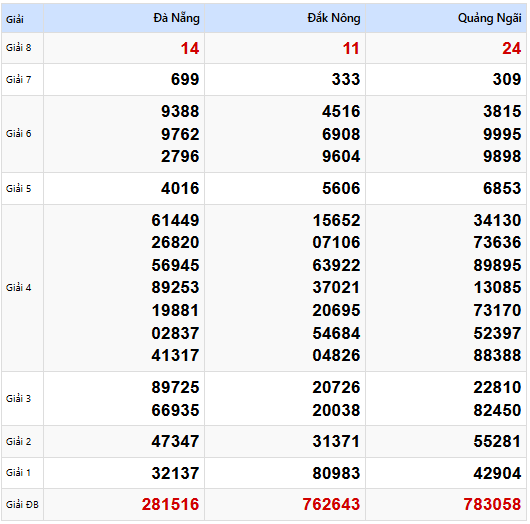Select Đà Nẵng Giải 4 number 89253

tap(175, 287)
